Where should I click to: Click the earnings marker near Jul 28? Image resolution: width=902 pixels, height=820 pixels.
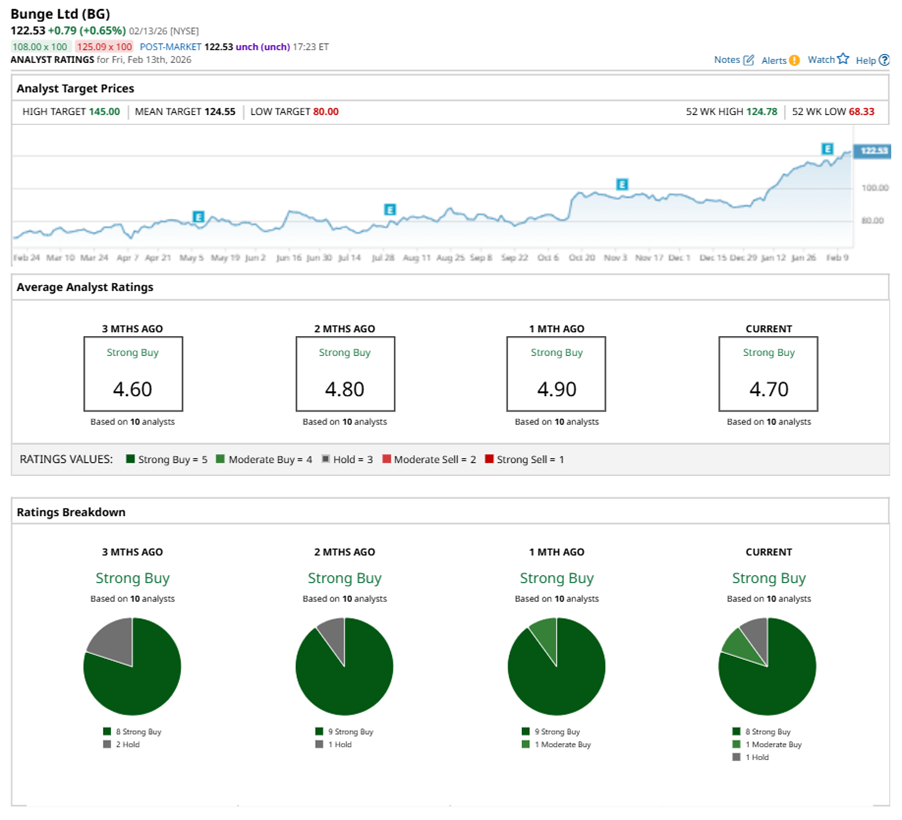point(390,209)
